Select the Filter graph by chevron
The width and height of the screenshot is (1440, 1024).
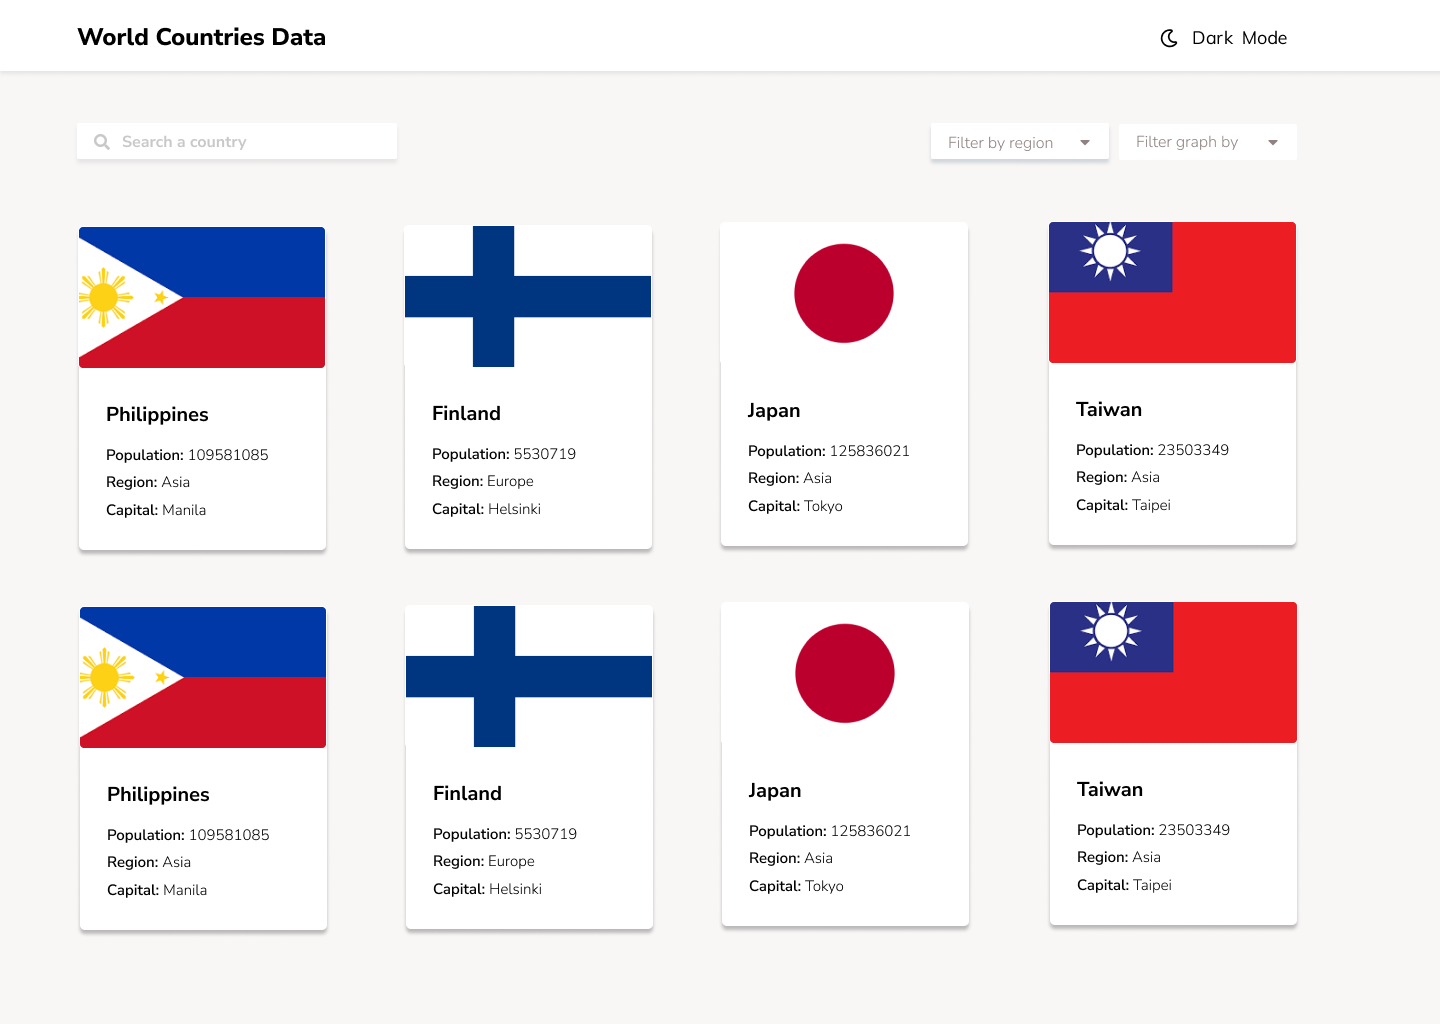click(x=1273, y=142)
